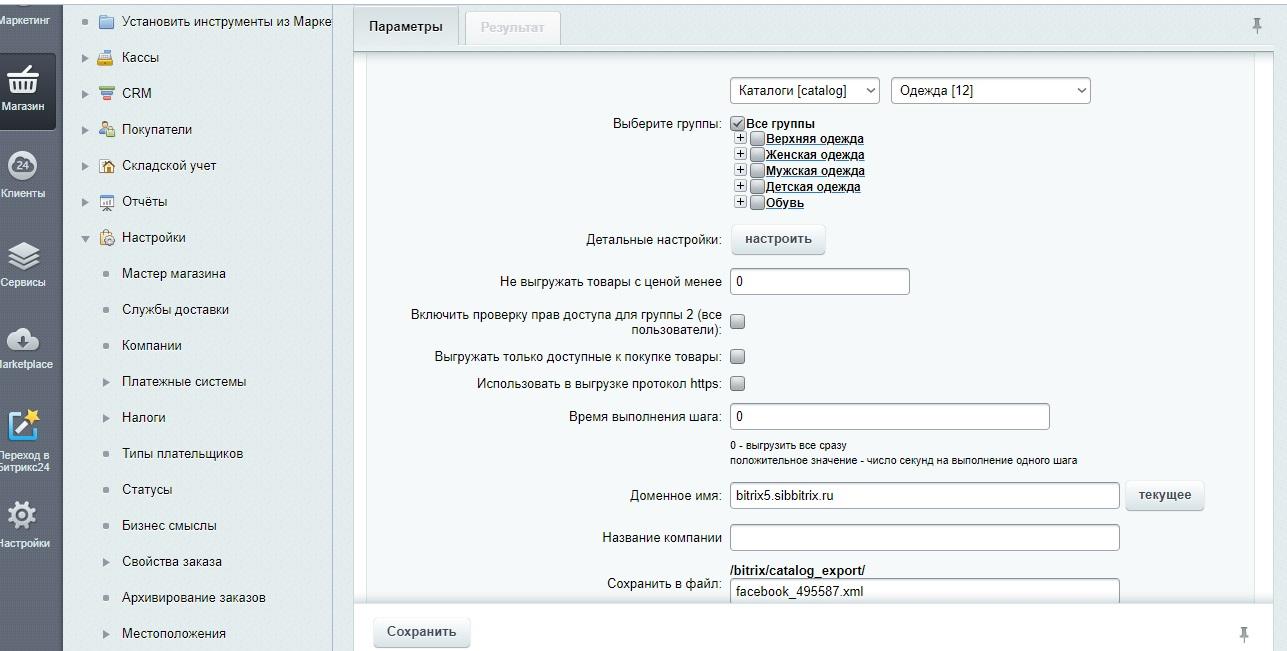Enable https protocol in export checkbox
Image resolution: width=1287 pixels, height=651 pixels.
[738, 383]
